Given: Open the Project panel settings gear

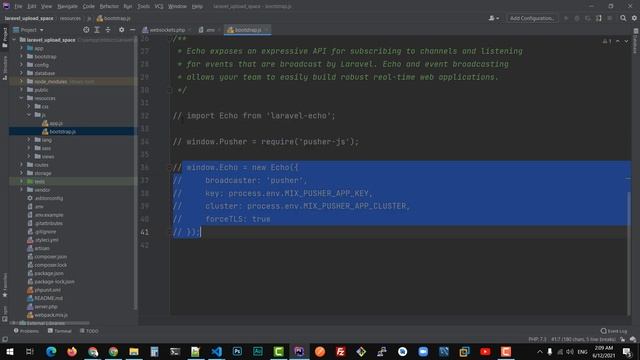Looking at the screenshot, I should pos(122,30).
